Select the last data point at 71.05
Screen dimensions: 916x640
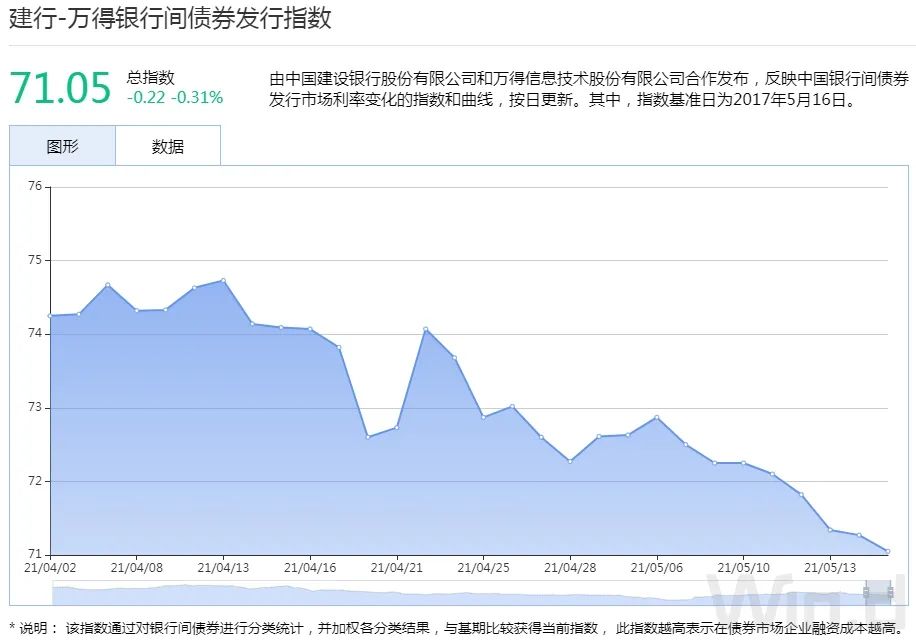pos(887,551)
